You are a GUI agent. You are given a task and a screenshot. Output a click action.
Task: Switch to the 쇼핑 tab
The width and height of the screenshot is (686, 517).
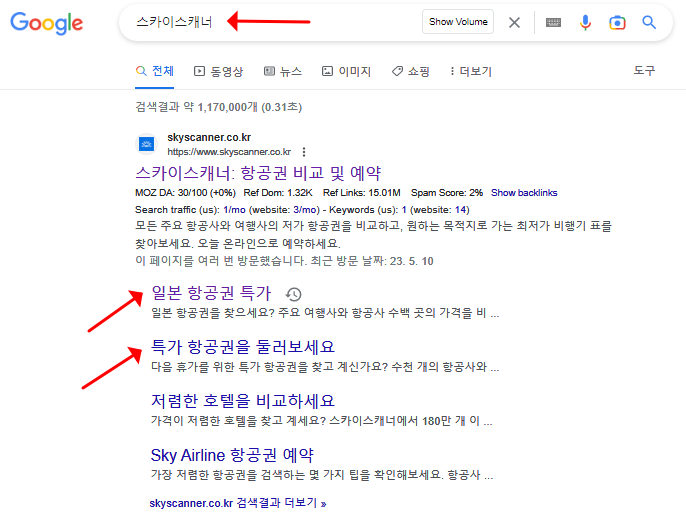pos(410,71)
